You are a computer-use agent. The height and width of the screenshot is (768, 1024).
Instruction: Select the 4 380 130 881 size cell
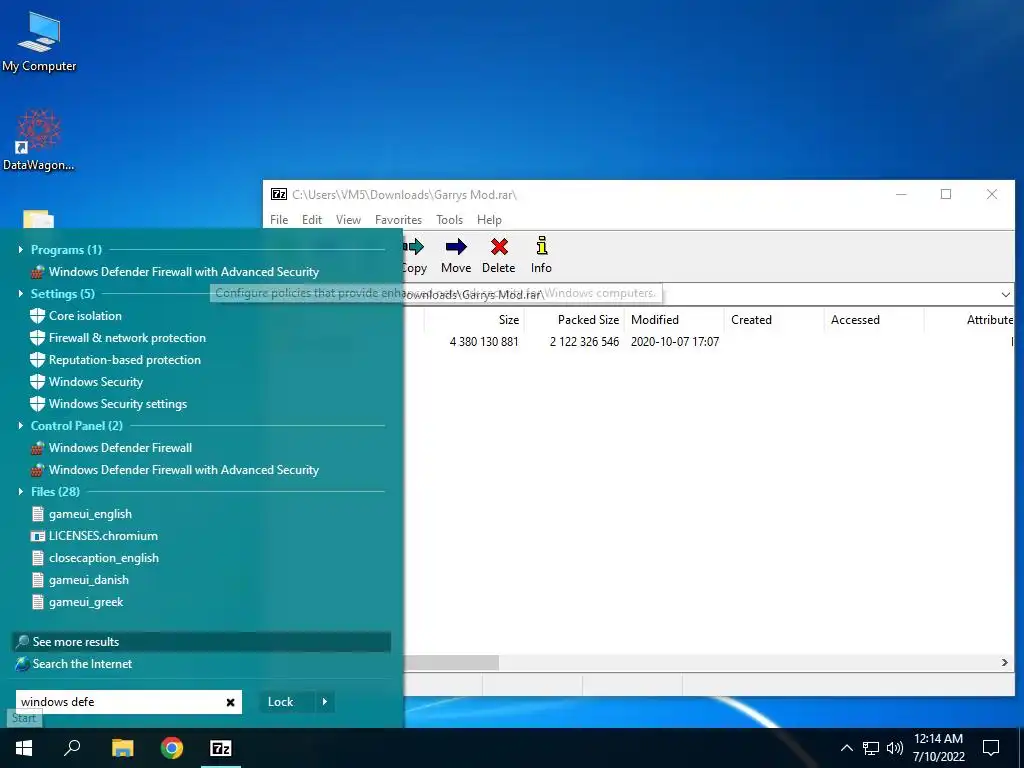pyautogui.click(x=484, y=342)
